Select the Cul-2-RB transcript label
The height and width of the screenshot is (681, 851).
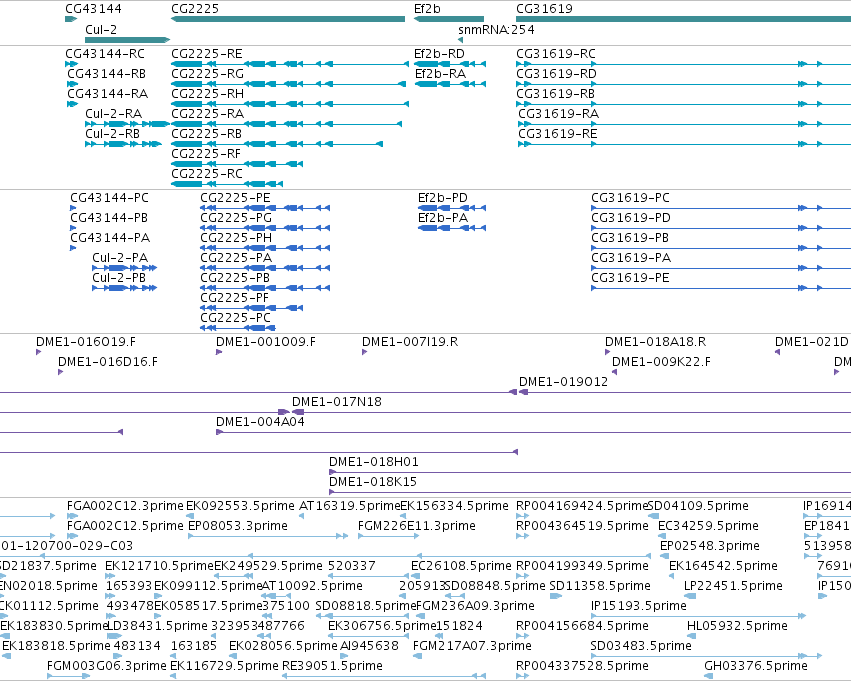112,134
